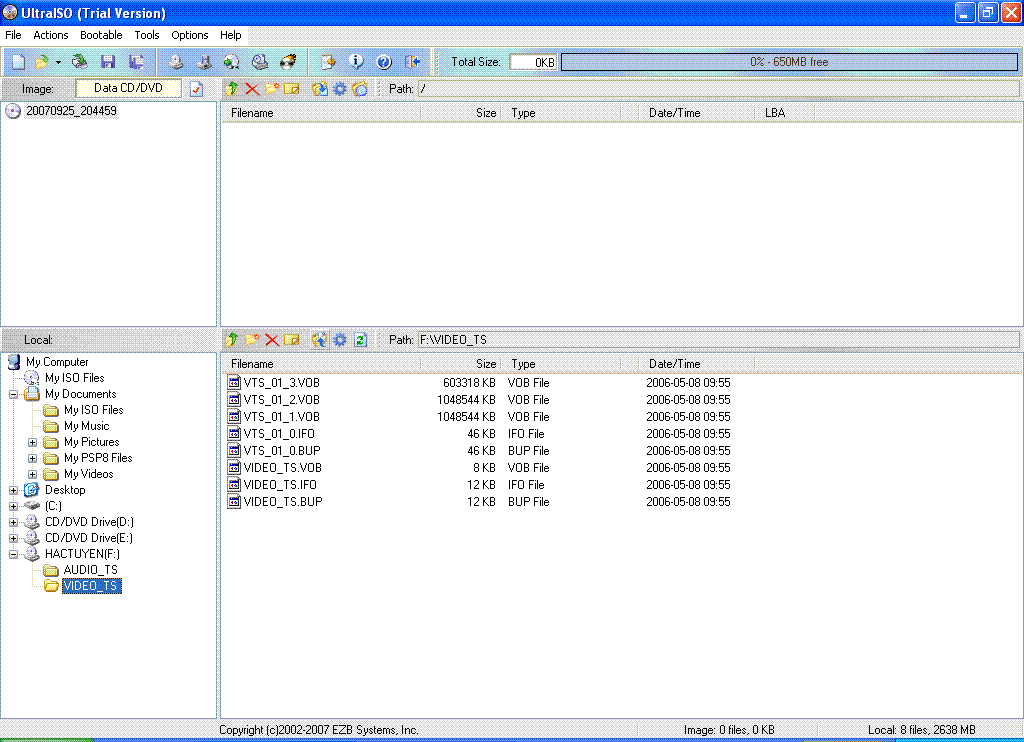Click the Convert image toolbar icon
Viewport: 1024px width, 742px height.
coord(231,61)
